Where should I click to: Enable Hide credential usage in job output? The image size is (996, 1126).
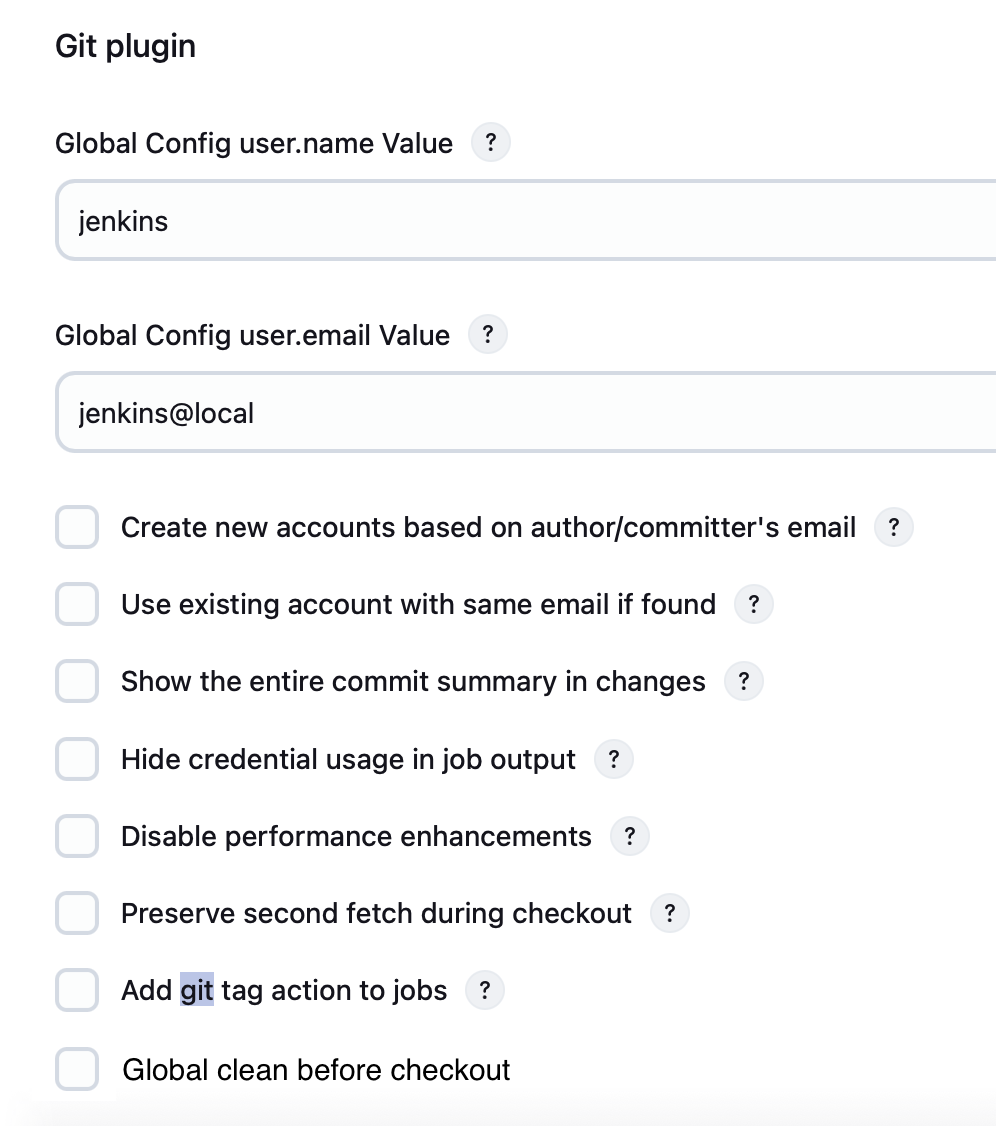(77, 759)
